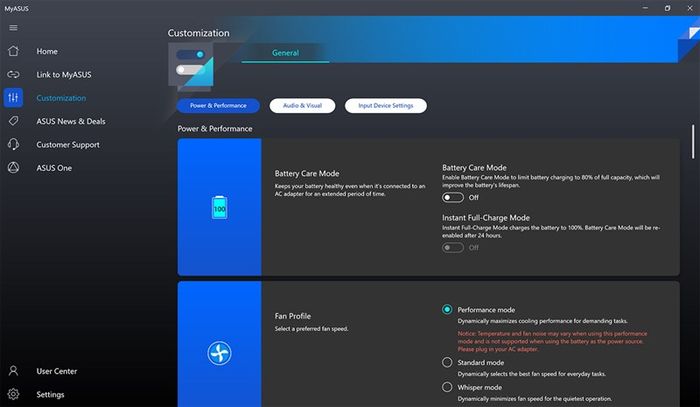Select Standard mode fan profile
This screenshot has height=407, width=700.
tap(447, 362)
